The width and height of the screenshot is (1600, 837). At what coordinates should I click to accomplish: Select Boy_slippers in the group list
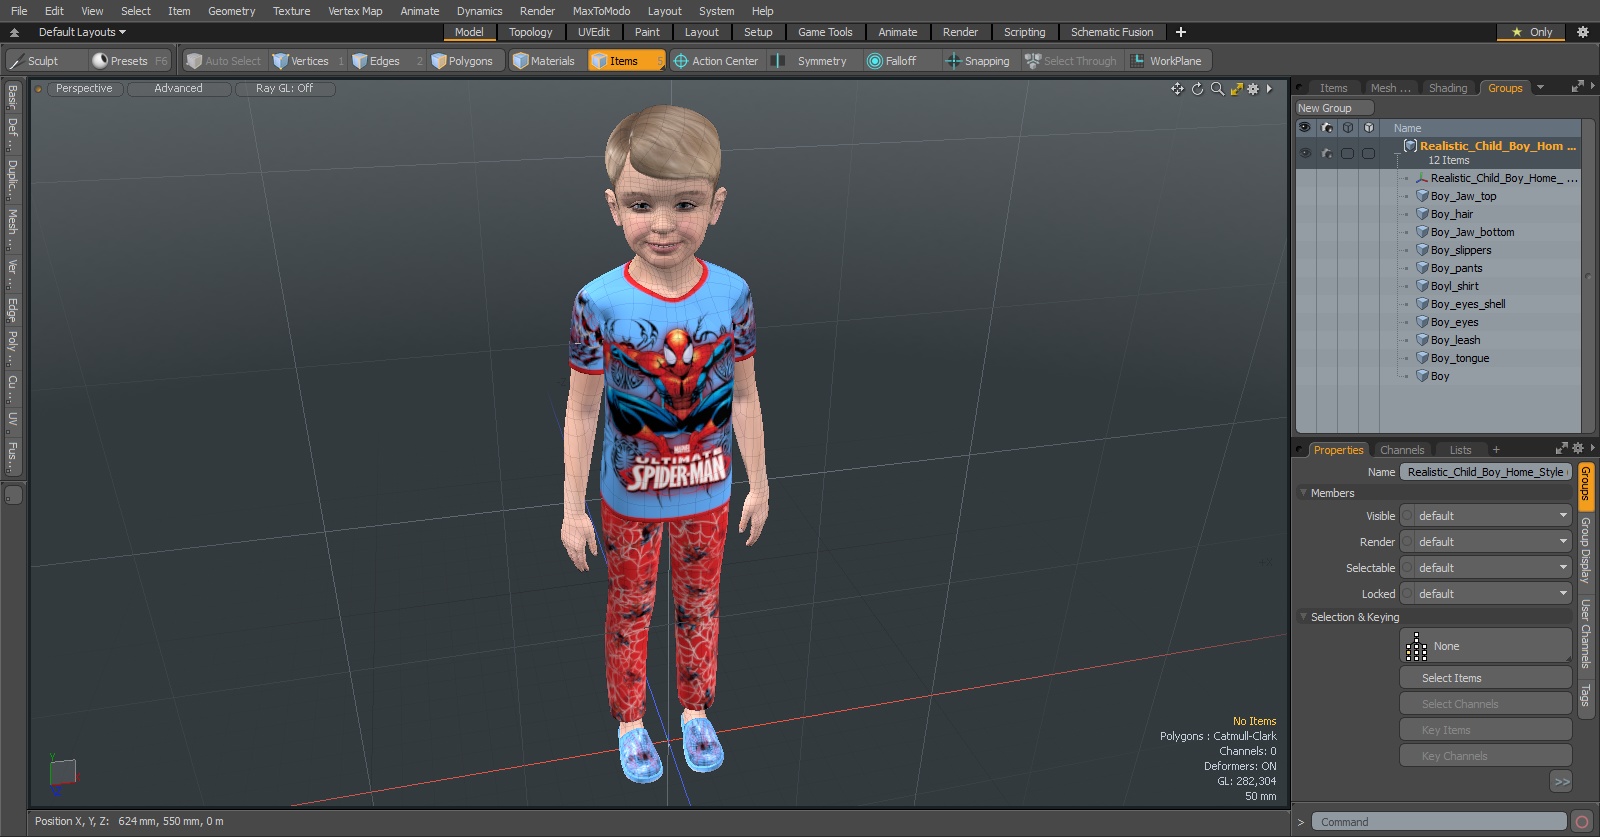point(1461,250)
